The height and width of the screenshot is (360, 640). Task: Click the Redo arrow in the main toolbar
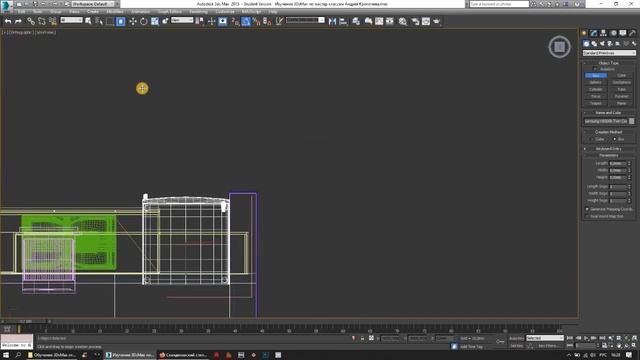(x=18, y=21)
